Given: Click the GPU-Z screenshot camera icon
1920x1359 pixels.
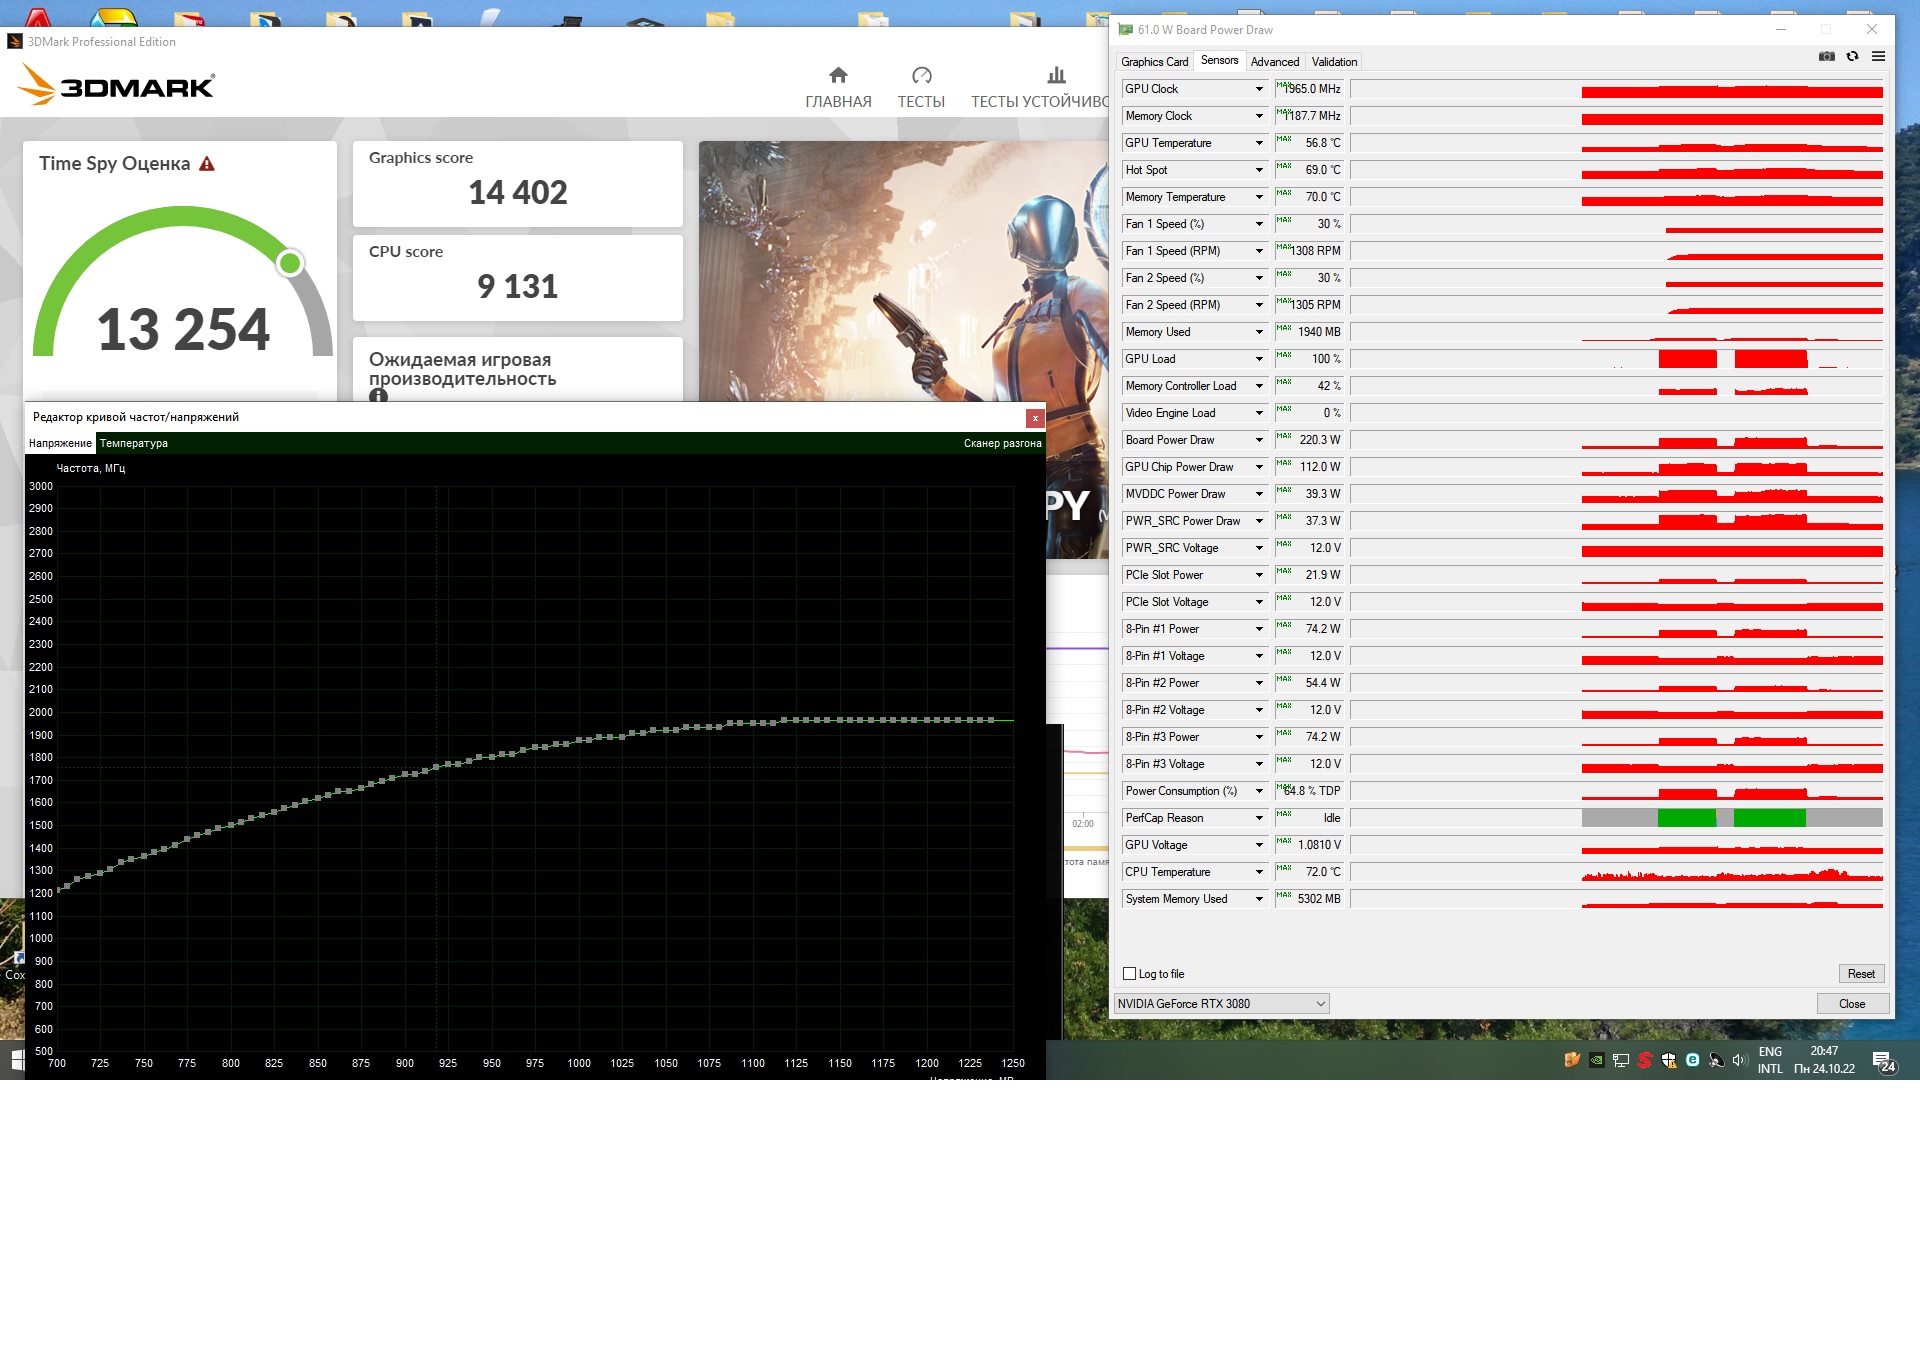Looking at the screenshot, I should (1826, 57).
